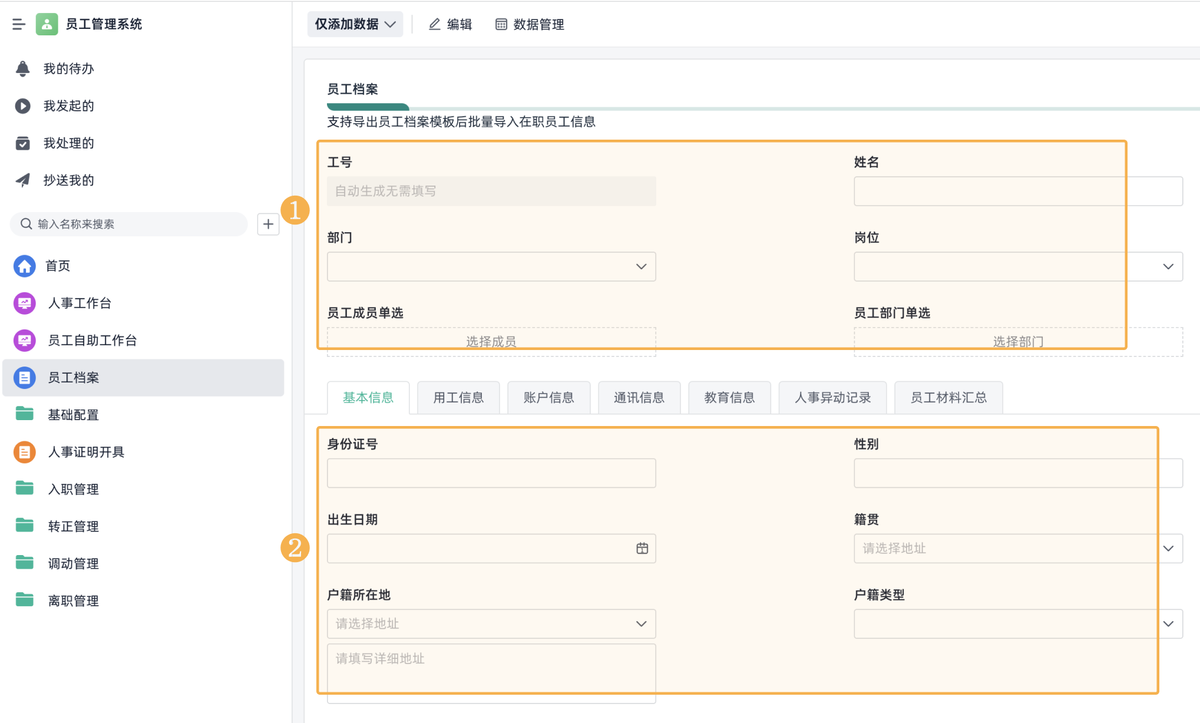Viewport: 1200px width, 723px height.
Task: Open 人事证明开具 in sidebar
Action: coord(85,452)
